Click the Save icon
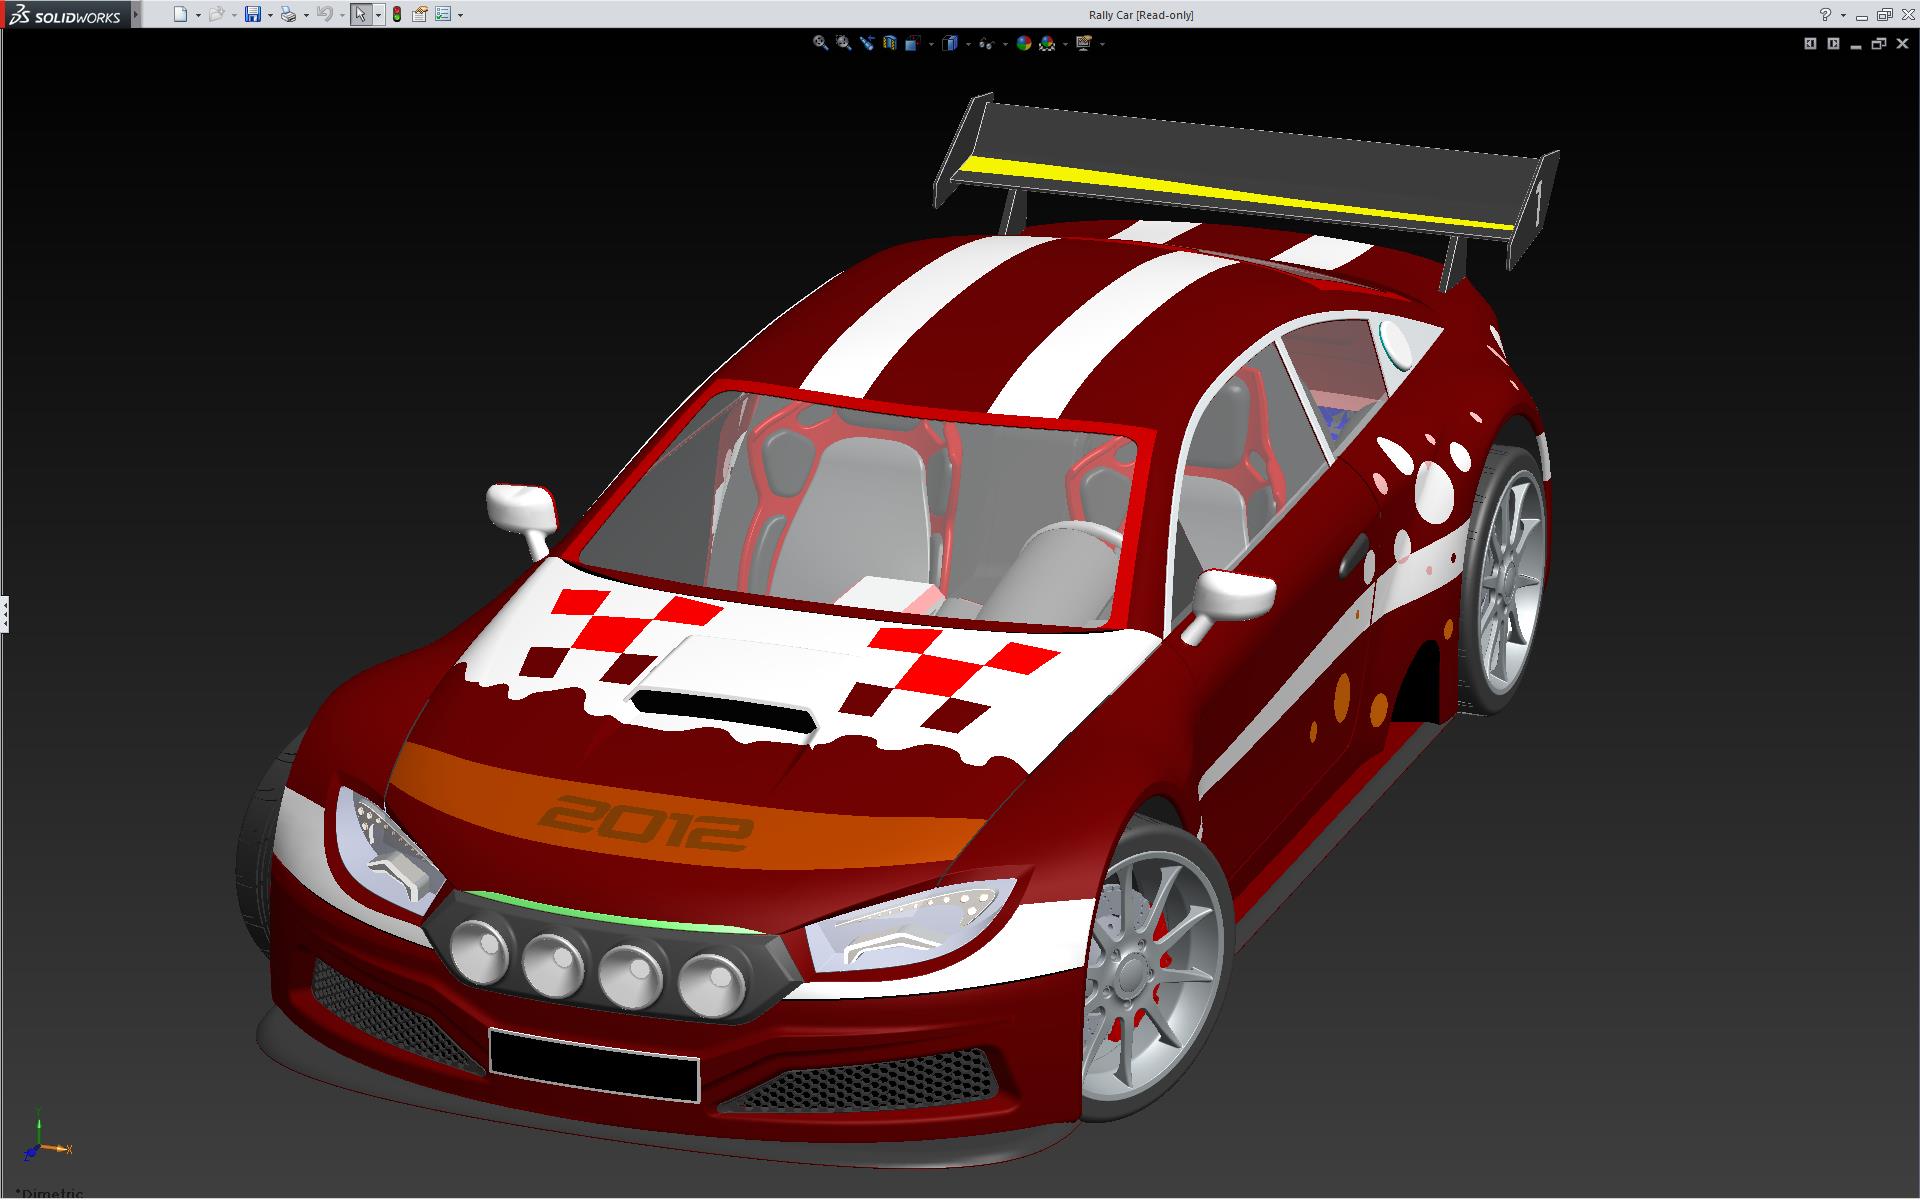 point(253,14)
